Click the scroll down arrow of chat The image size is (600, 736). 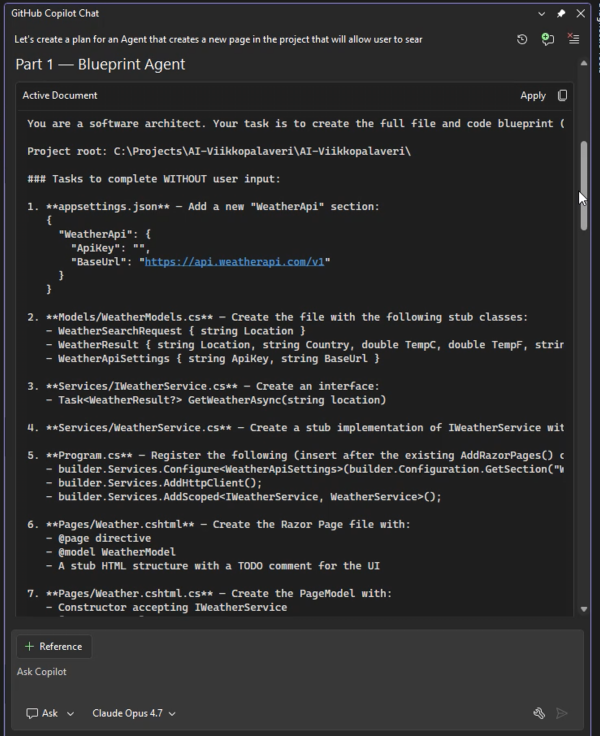(x=584, y=609)
